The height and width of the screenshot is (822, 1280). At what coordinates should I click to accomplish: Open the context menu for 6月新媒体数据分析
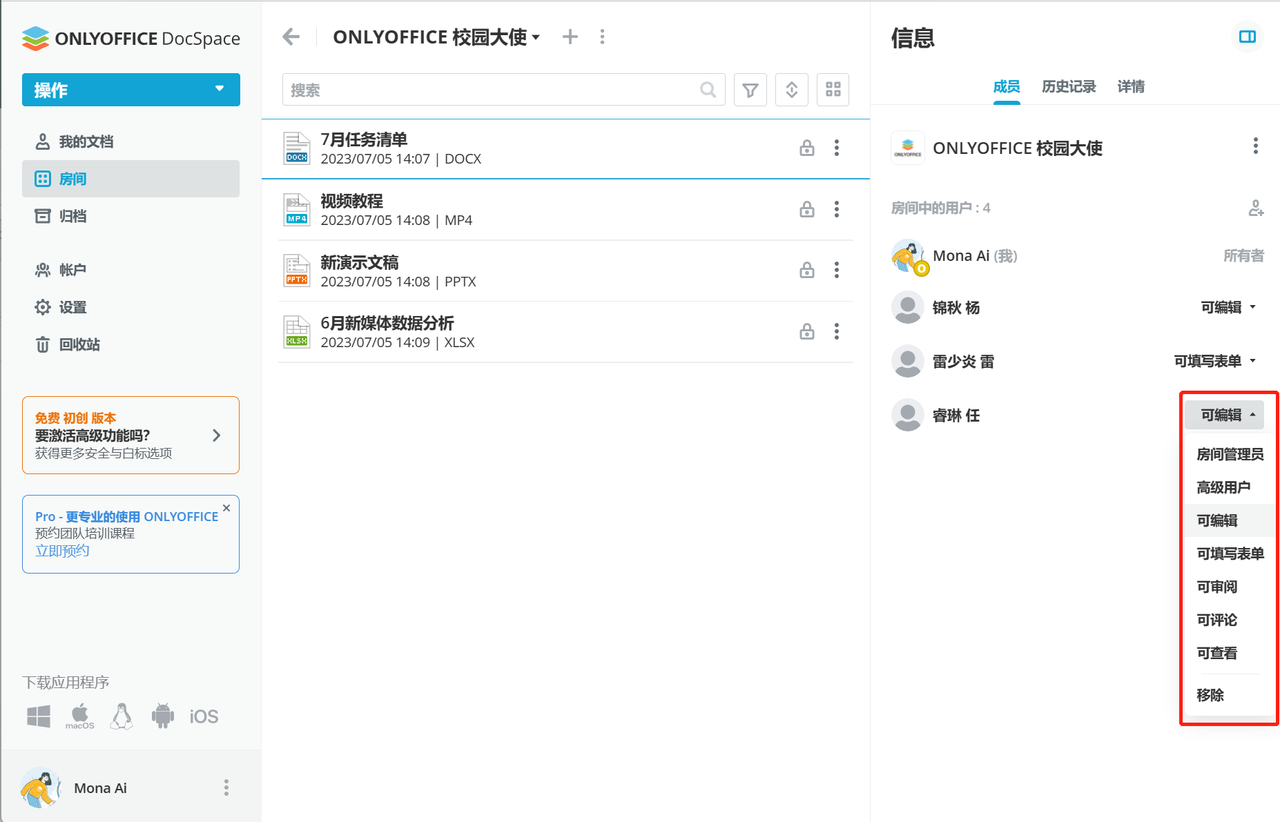(837, 332)
